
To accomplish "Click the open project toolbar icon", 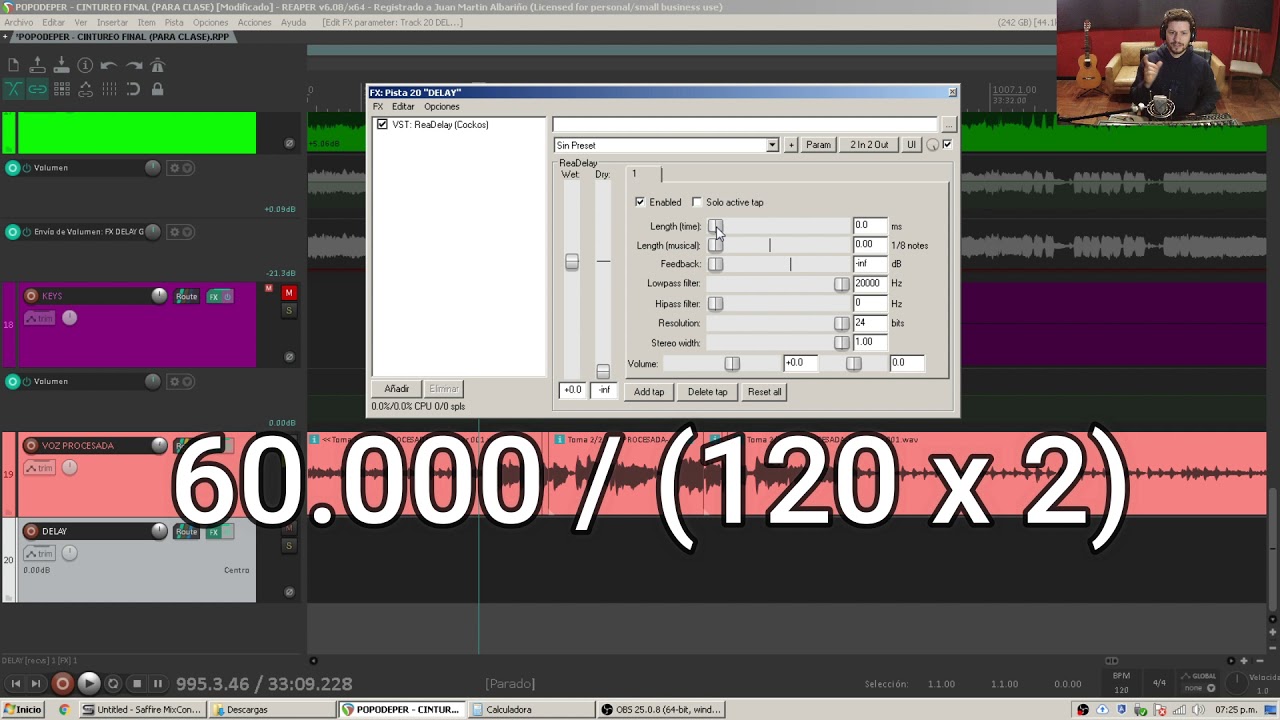I will pos(37,66).
